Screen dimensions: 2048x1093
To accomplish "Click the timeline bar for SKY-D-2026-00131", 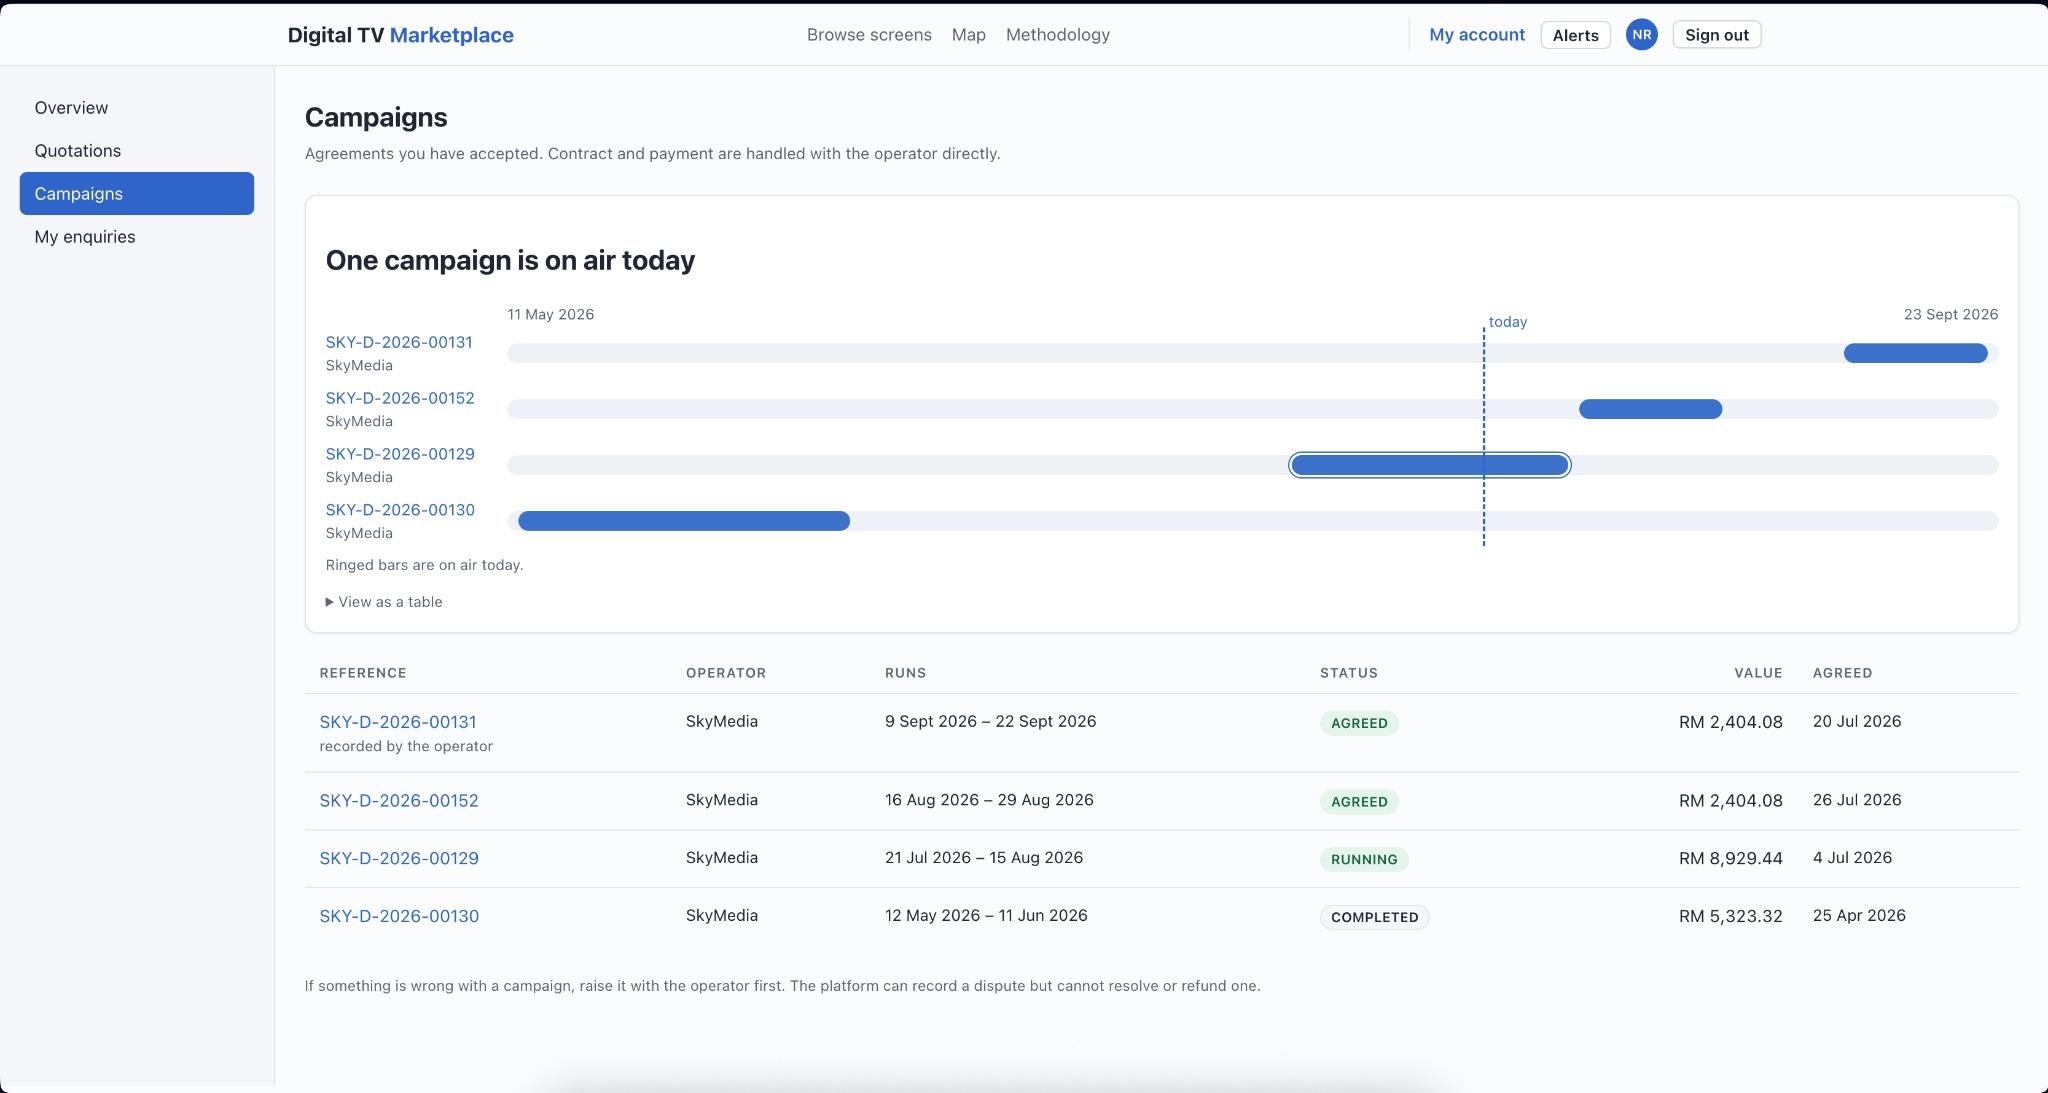I will point(1915,353).
